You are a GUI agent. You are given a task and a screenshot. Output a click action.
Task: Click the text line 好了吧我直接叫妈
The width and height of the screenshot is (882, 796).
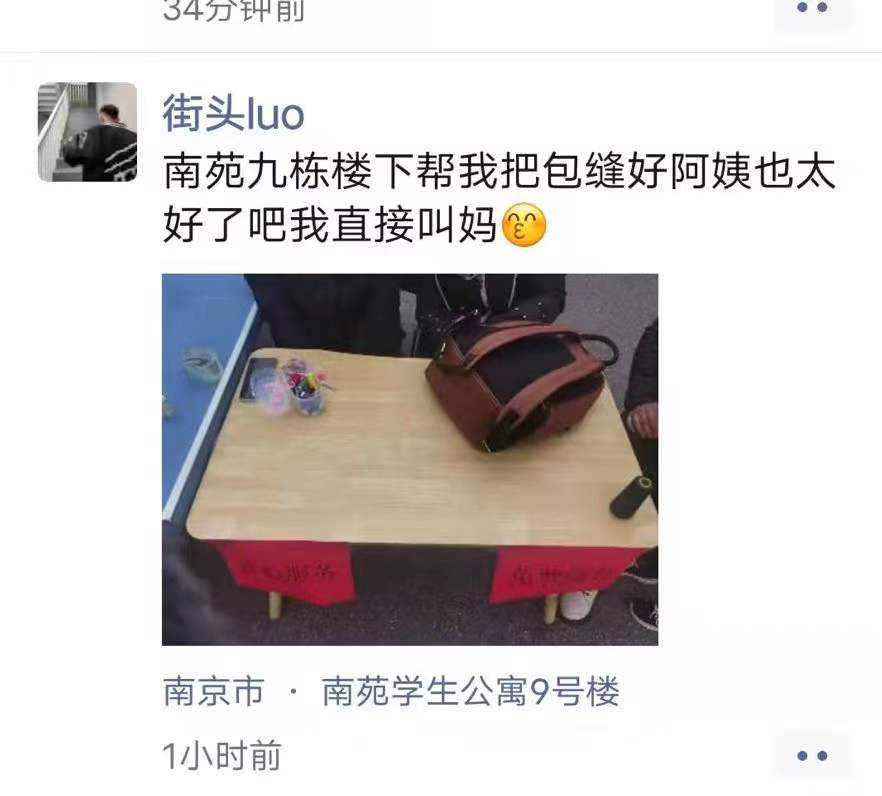[330, 224]
